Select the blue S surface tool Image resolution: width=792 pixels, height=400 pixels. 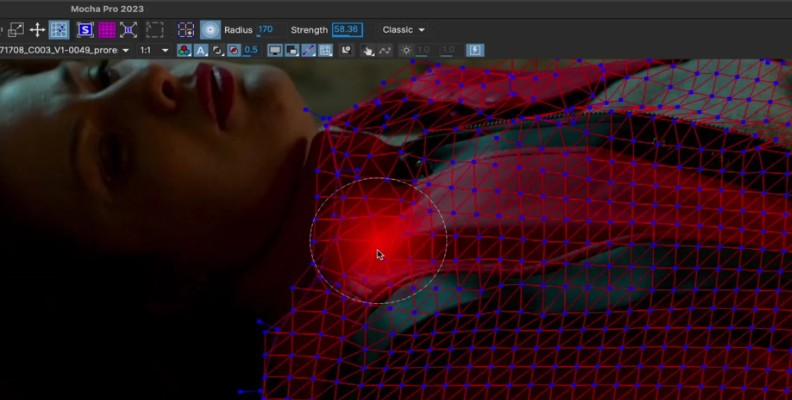84,30
